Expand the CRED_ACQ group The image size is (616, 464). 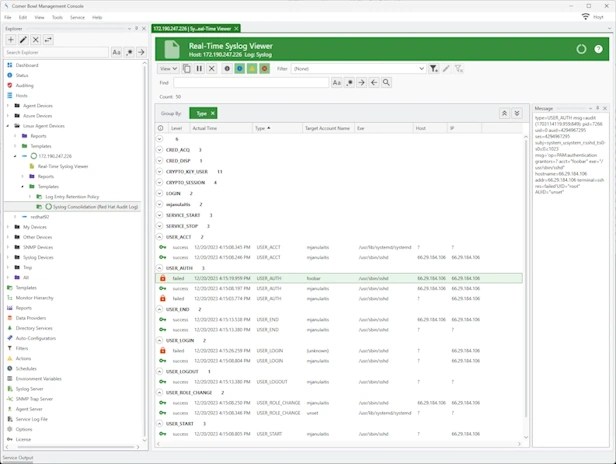coord(160,150)
